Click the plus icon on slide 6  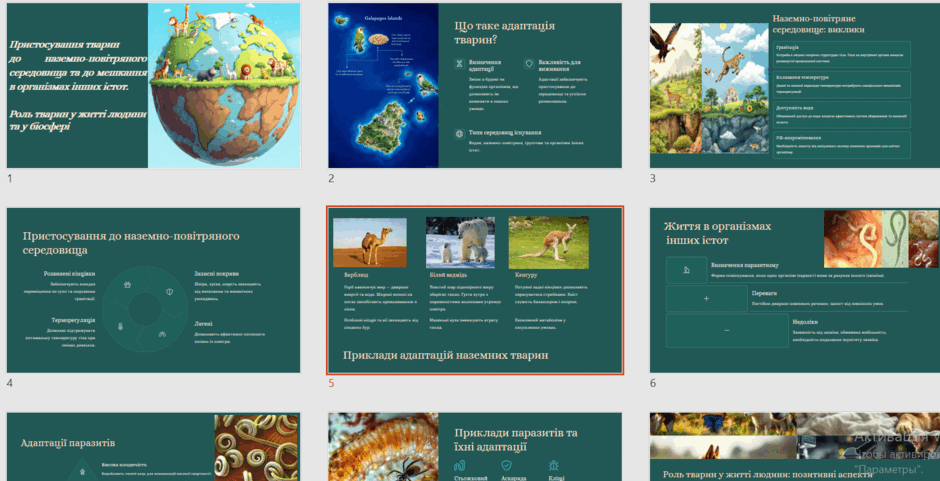click(x=706, y=299)
